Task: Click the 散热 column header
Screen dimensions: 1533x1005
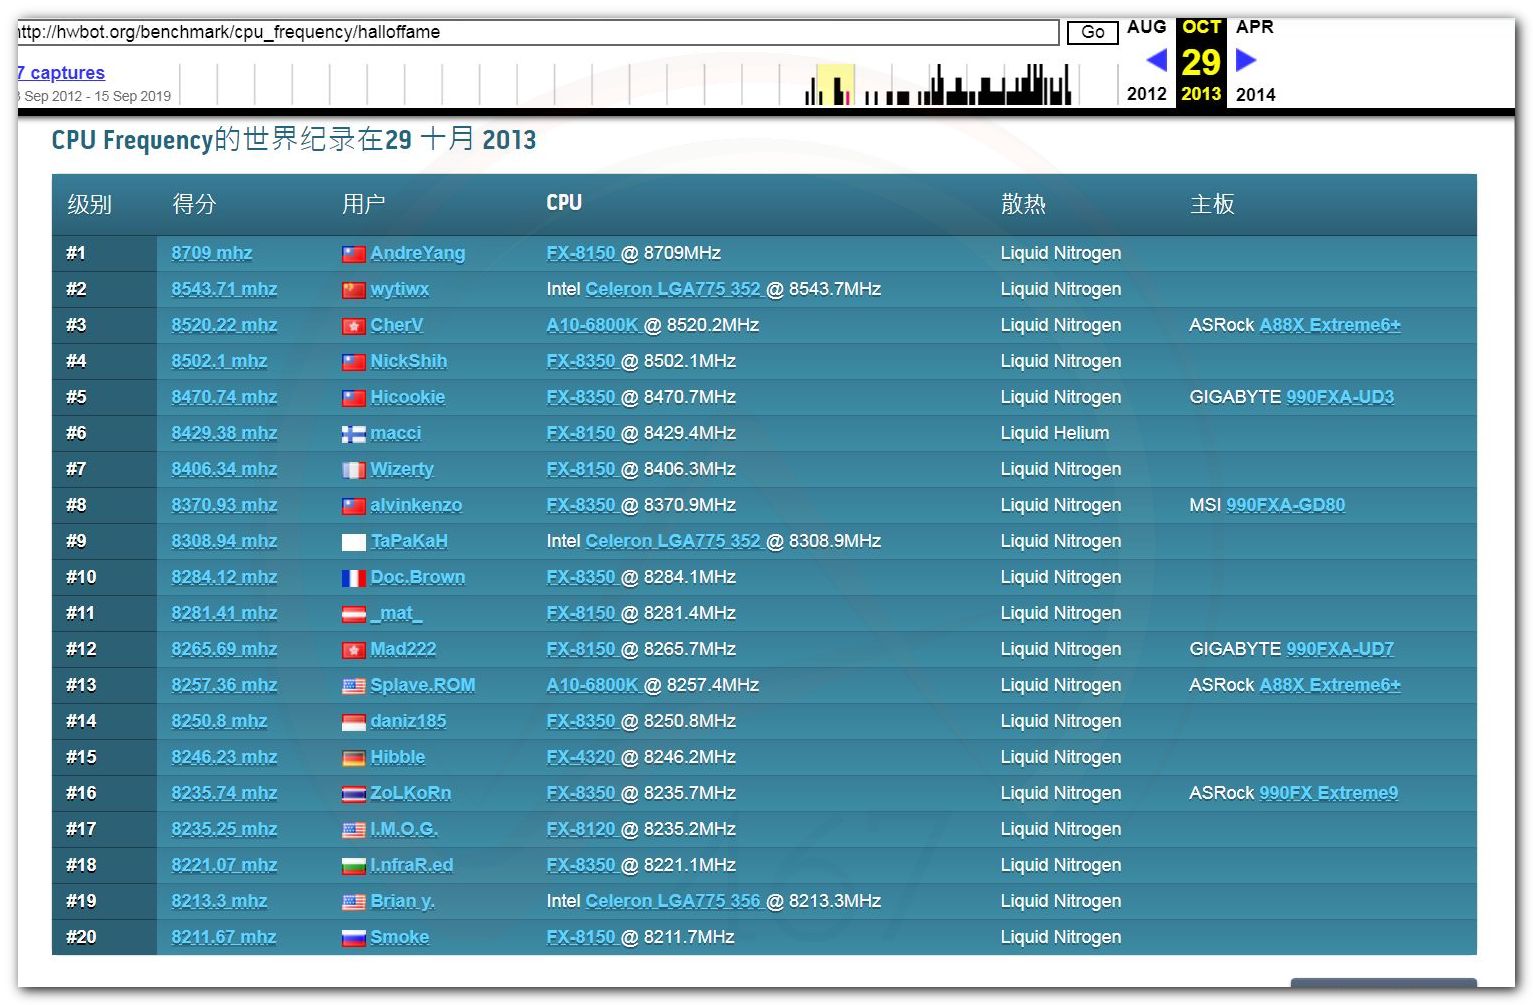Action: point(1023,204)
